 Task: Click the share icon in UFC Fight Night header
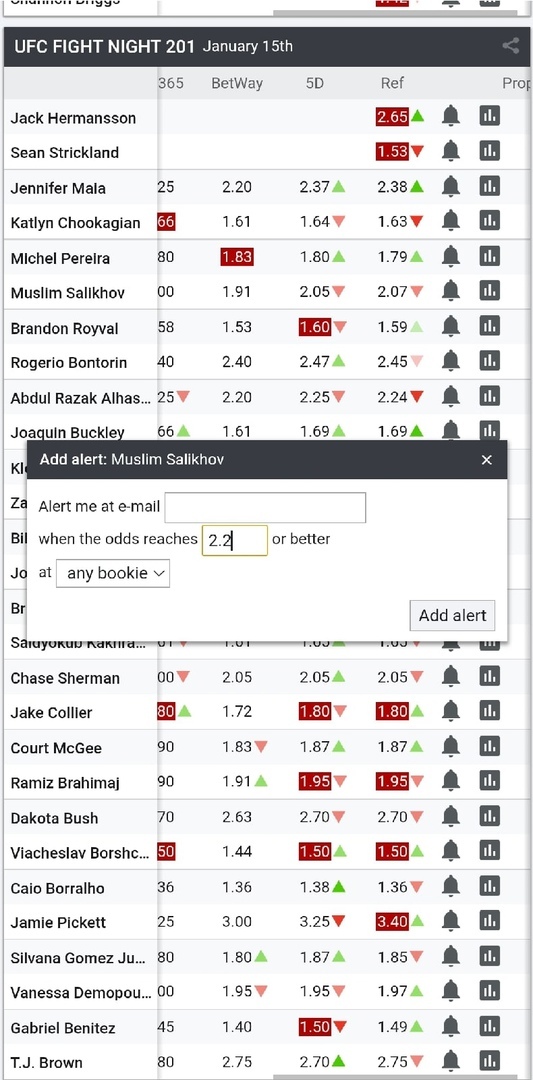[510, 46]
